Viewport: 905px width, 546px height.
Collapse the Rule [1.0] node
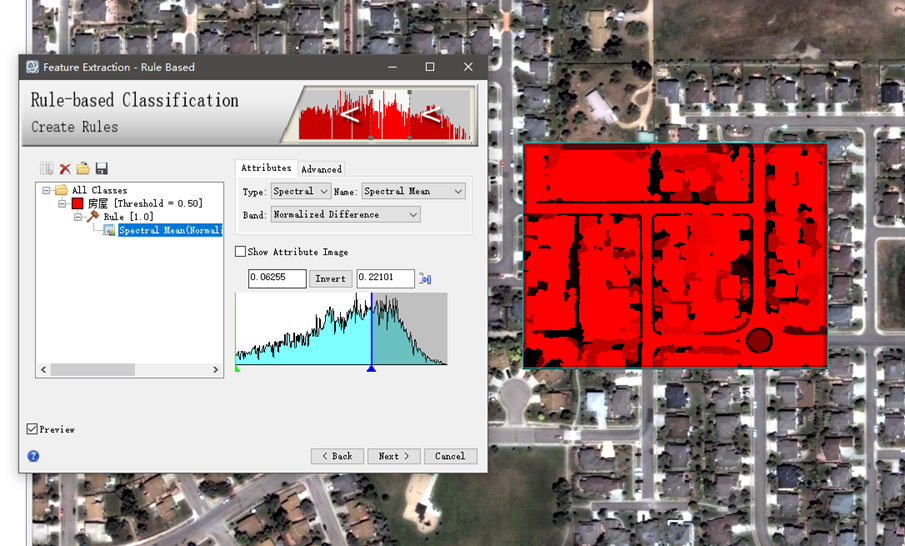point(78,217)
